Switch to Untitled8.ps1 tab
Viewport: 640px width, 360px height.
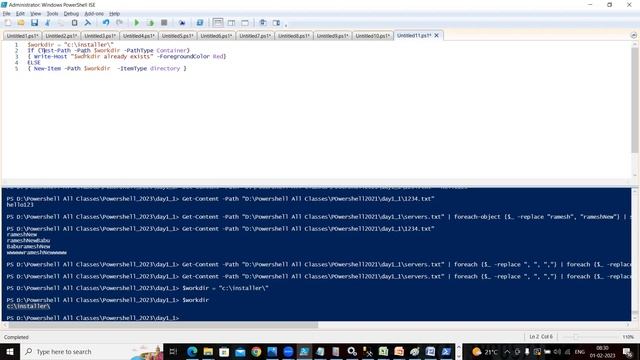pyautogui.click(x=294, y=36)
